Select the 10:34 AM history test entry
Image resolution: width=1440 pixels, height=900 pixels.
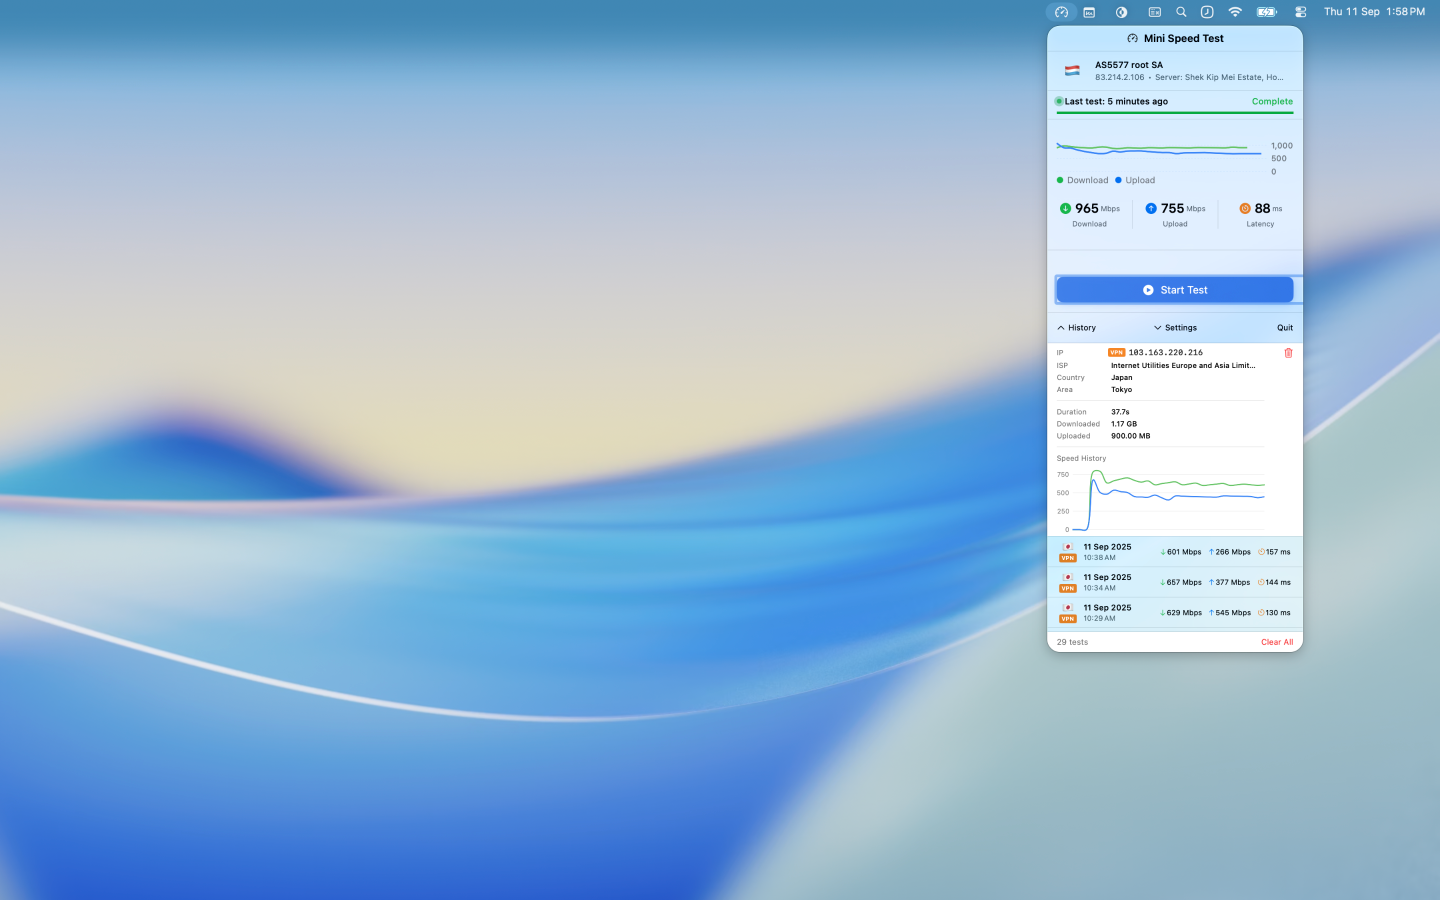point(1175,582)
